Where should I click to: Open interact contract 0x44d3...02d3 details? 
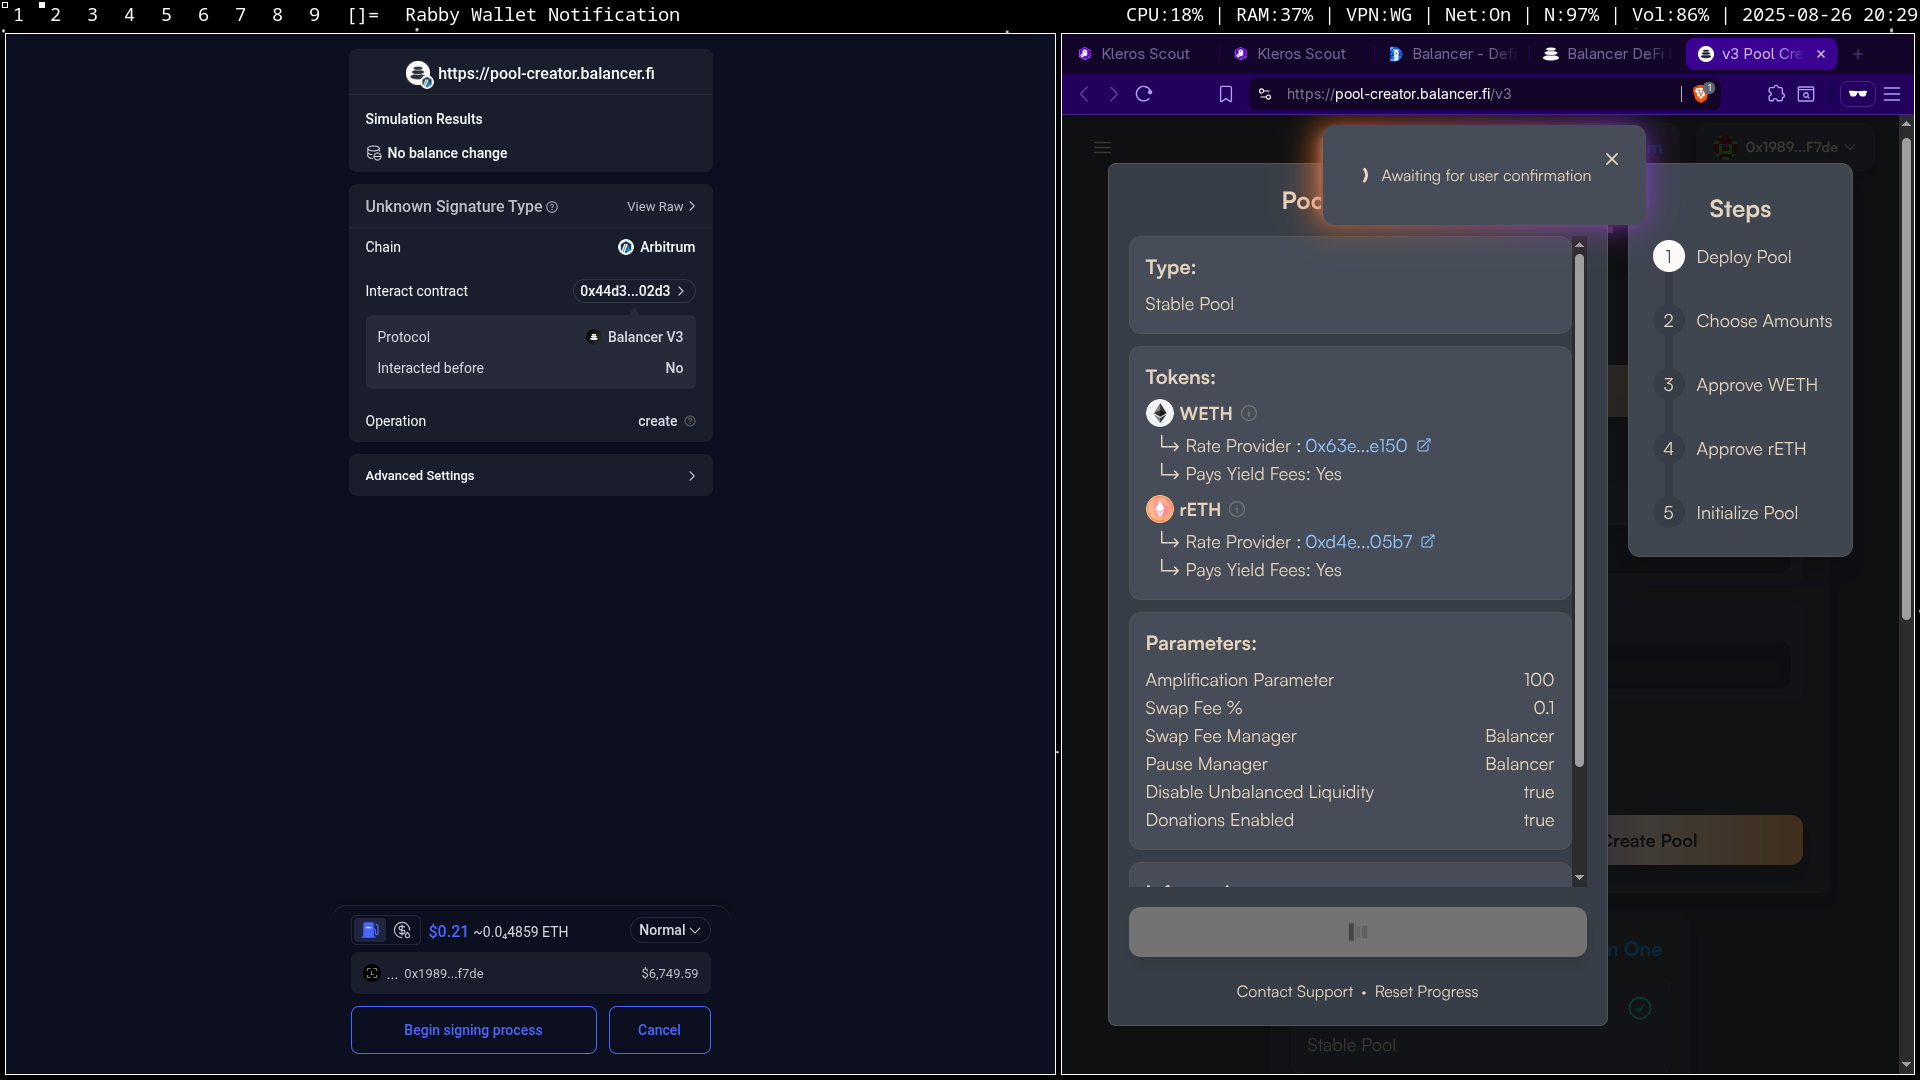(x=633, y=291)
